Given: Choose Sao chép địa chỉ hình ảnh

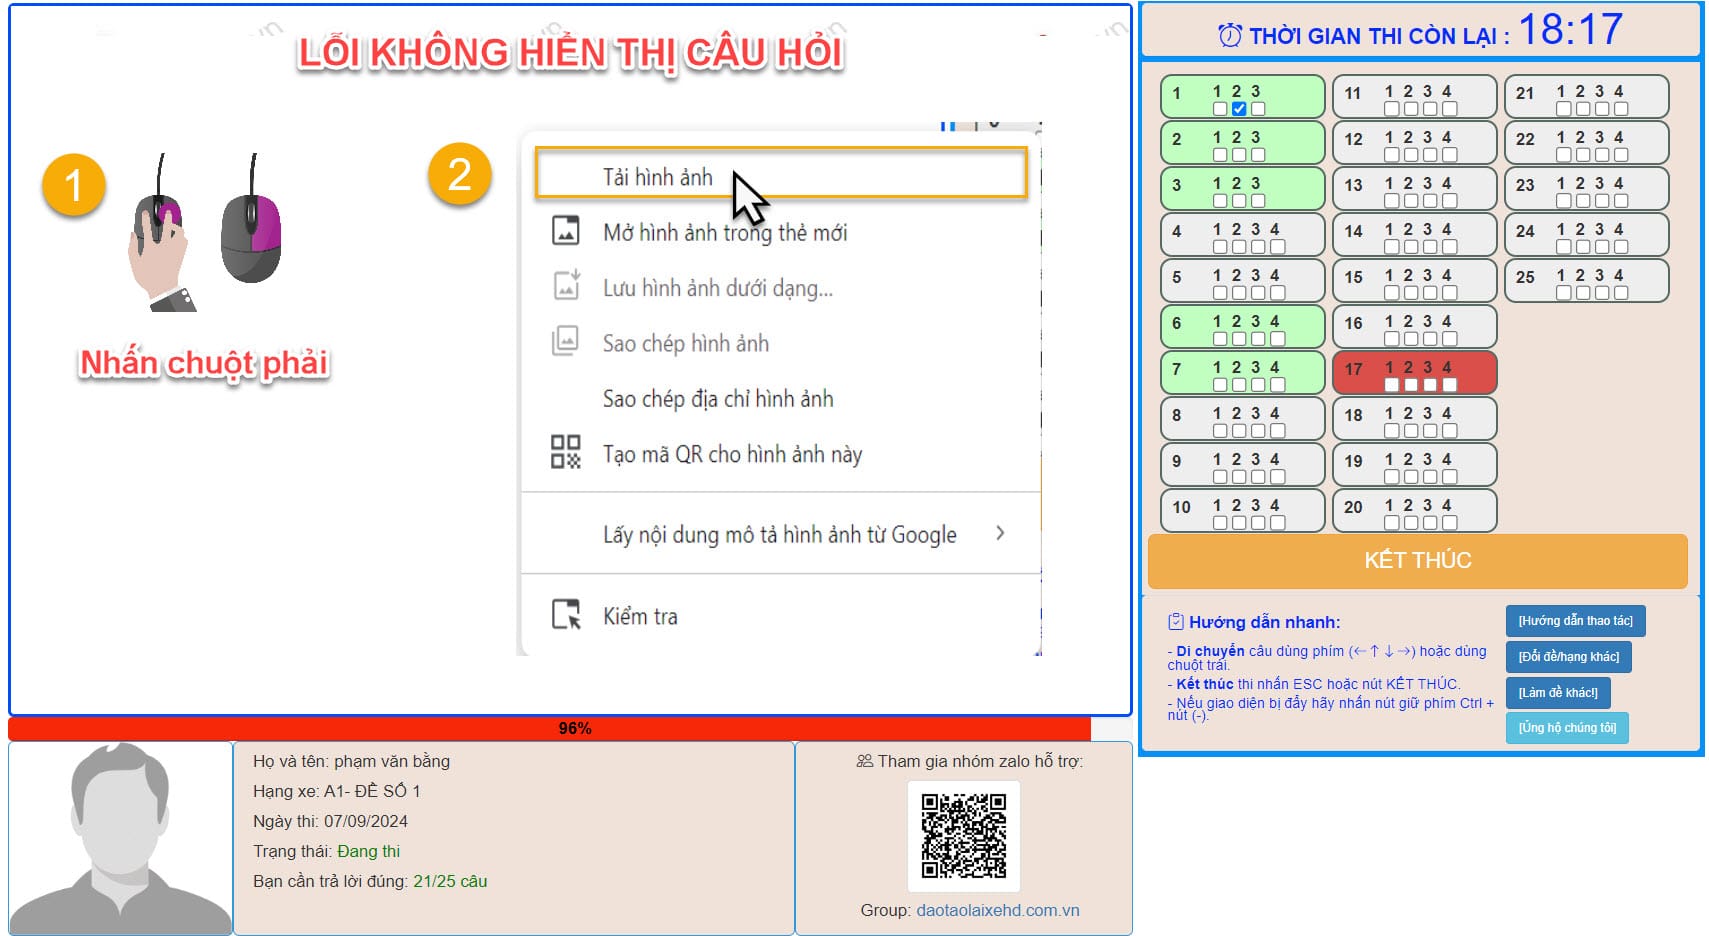Looking at the screenshot, I should pyautogui.click(x=717, y=399).
